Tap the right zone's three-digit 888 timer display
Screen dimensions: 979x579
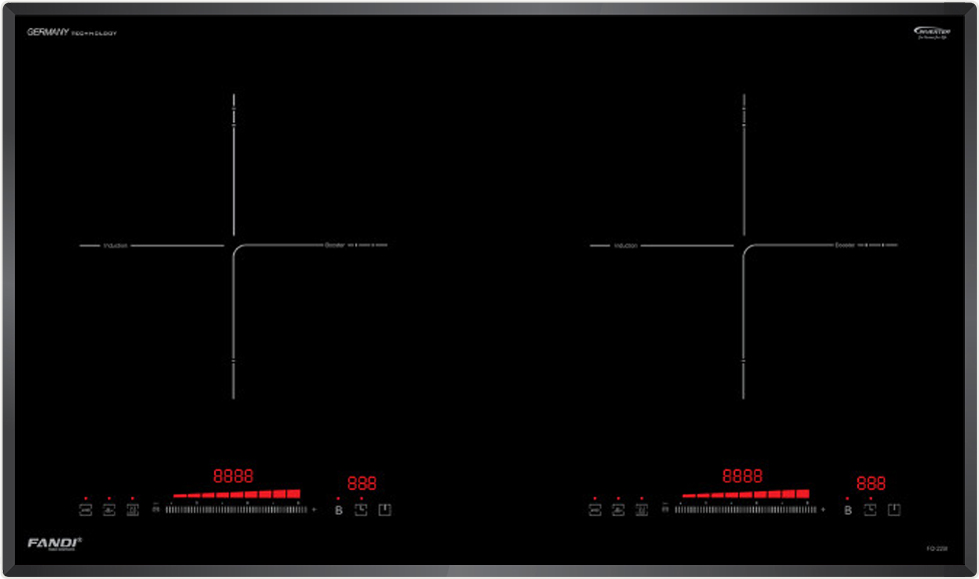870,483
